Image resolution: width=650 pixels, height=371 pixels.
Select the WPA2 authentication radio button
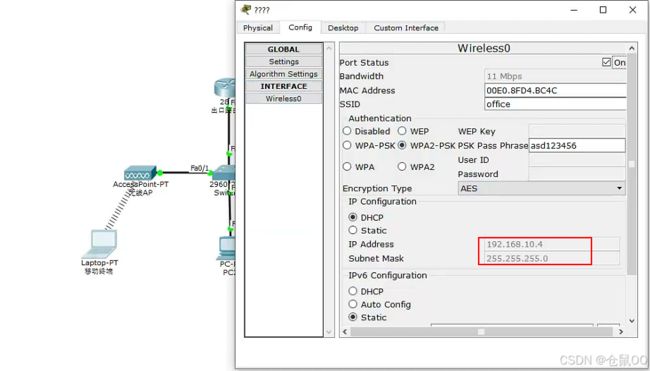[402, 167]
